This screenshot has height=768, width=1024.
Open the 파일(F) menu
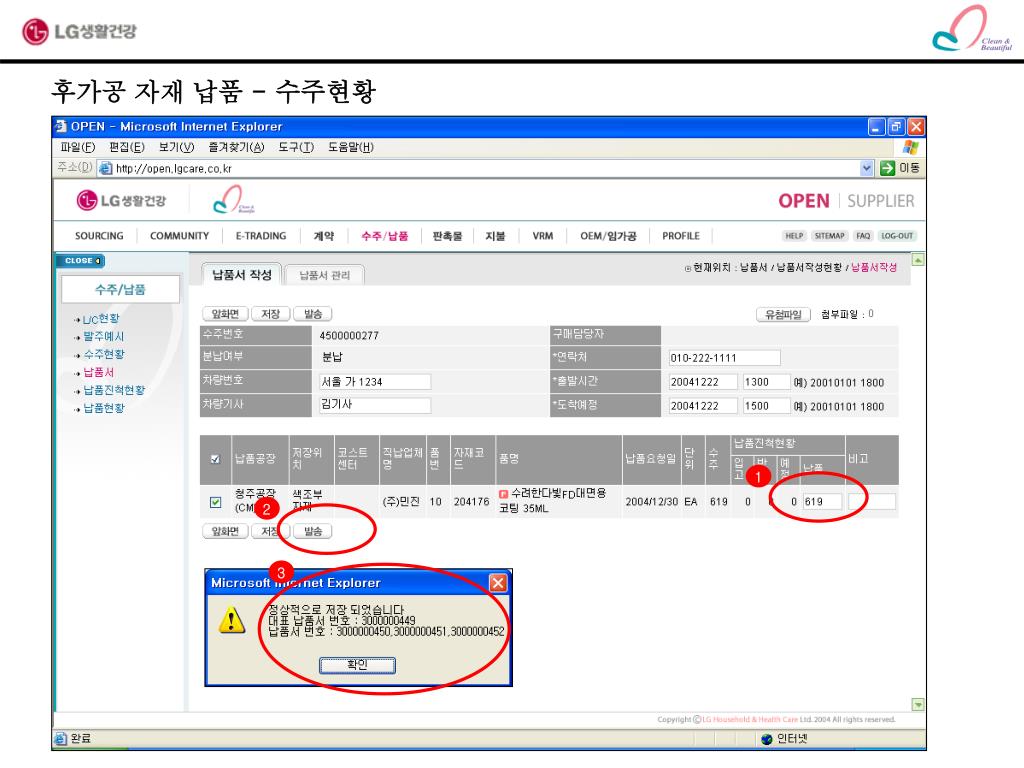[x=78, y=147]
